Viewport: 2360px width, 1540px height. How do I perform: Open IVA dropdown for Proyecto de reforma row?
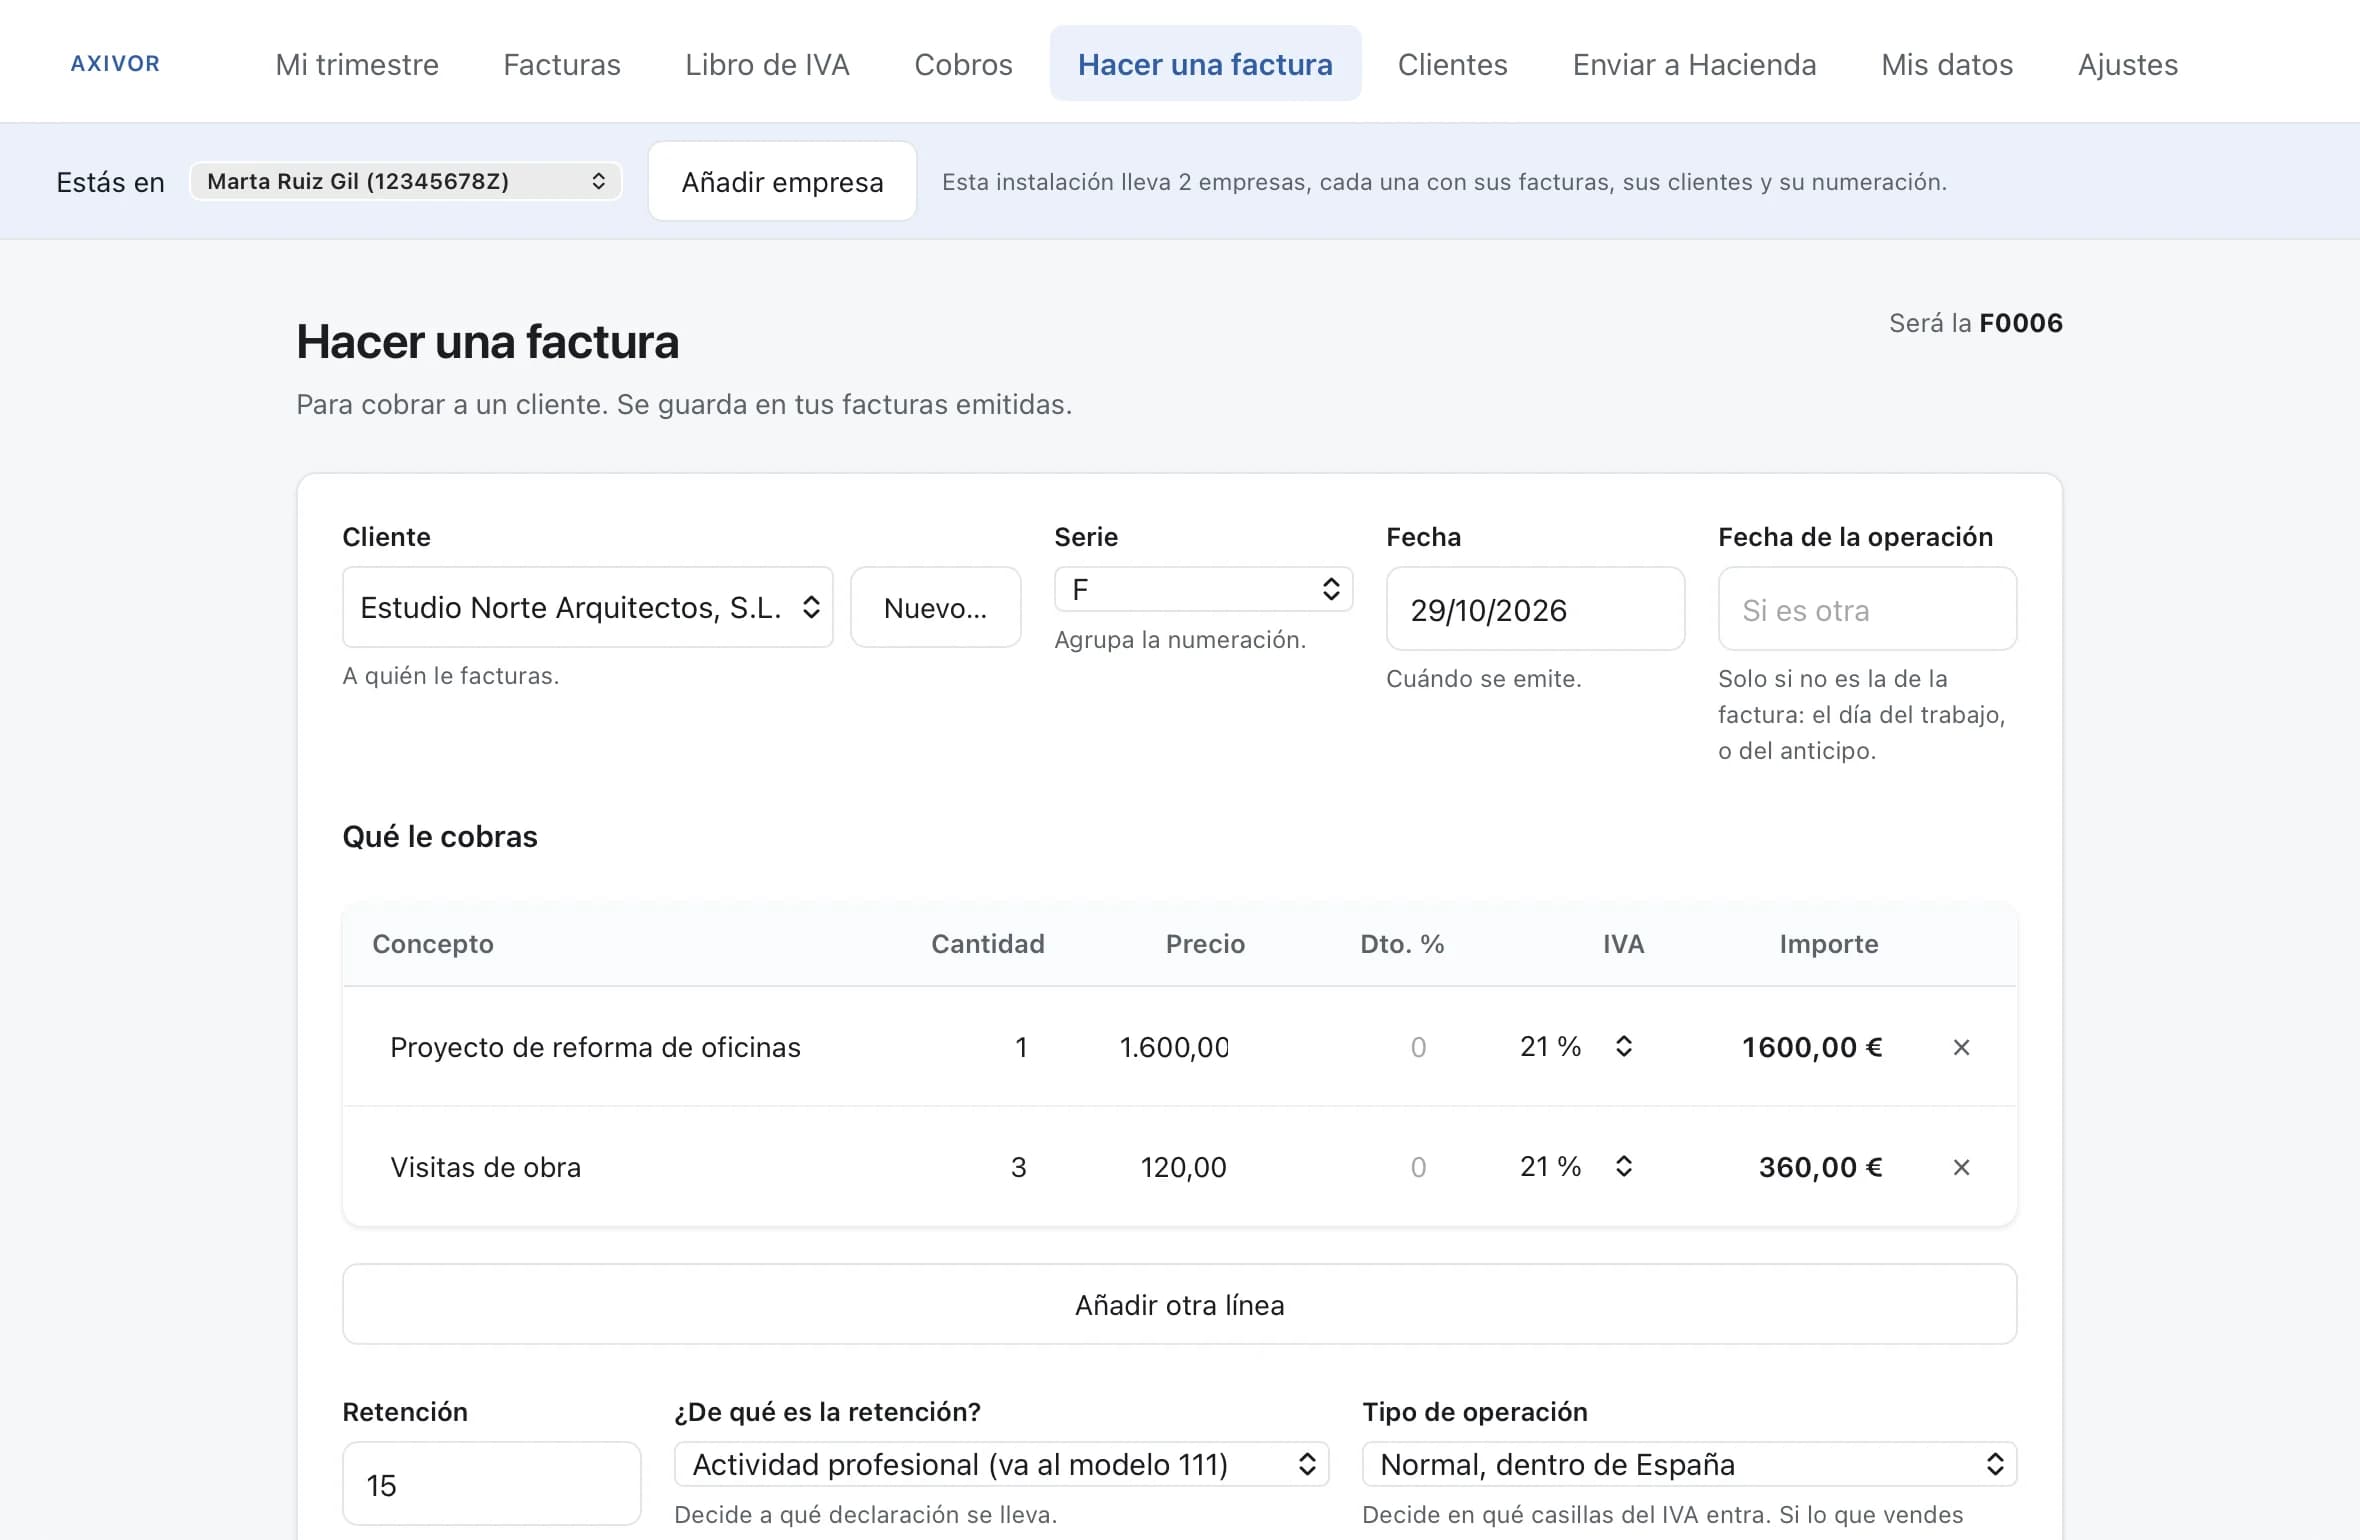[1576, 1047]
